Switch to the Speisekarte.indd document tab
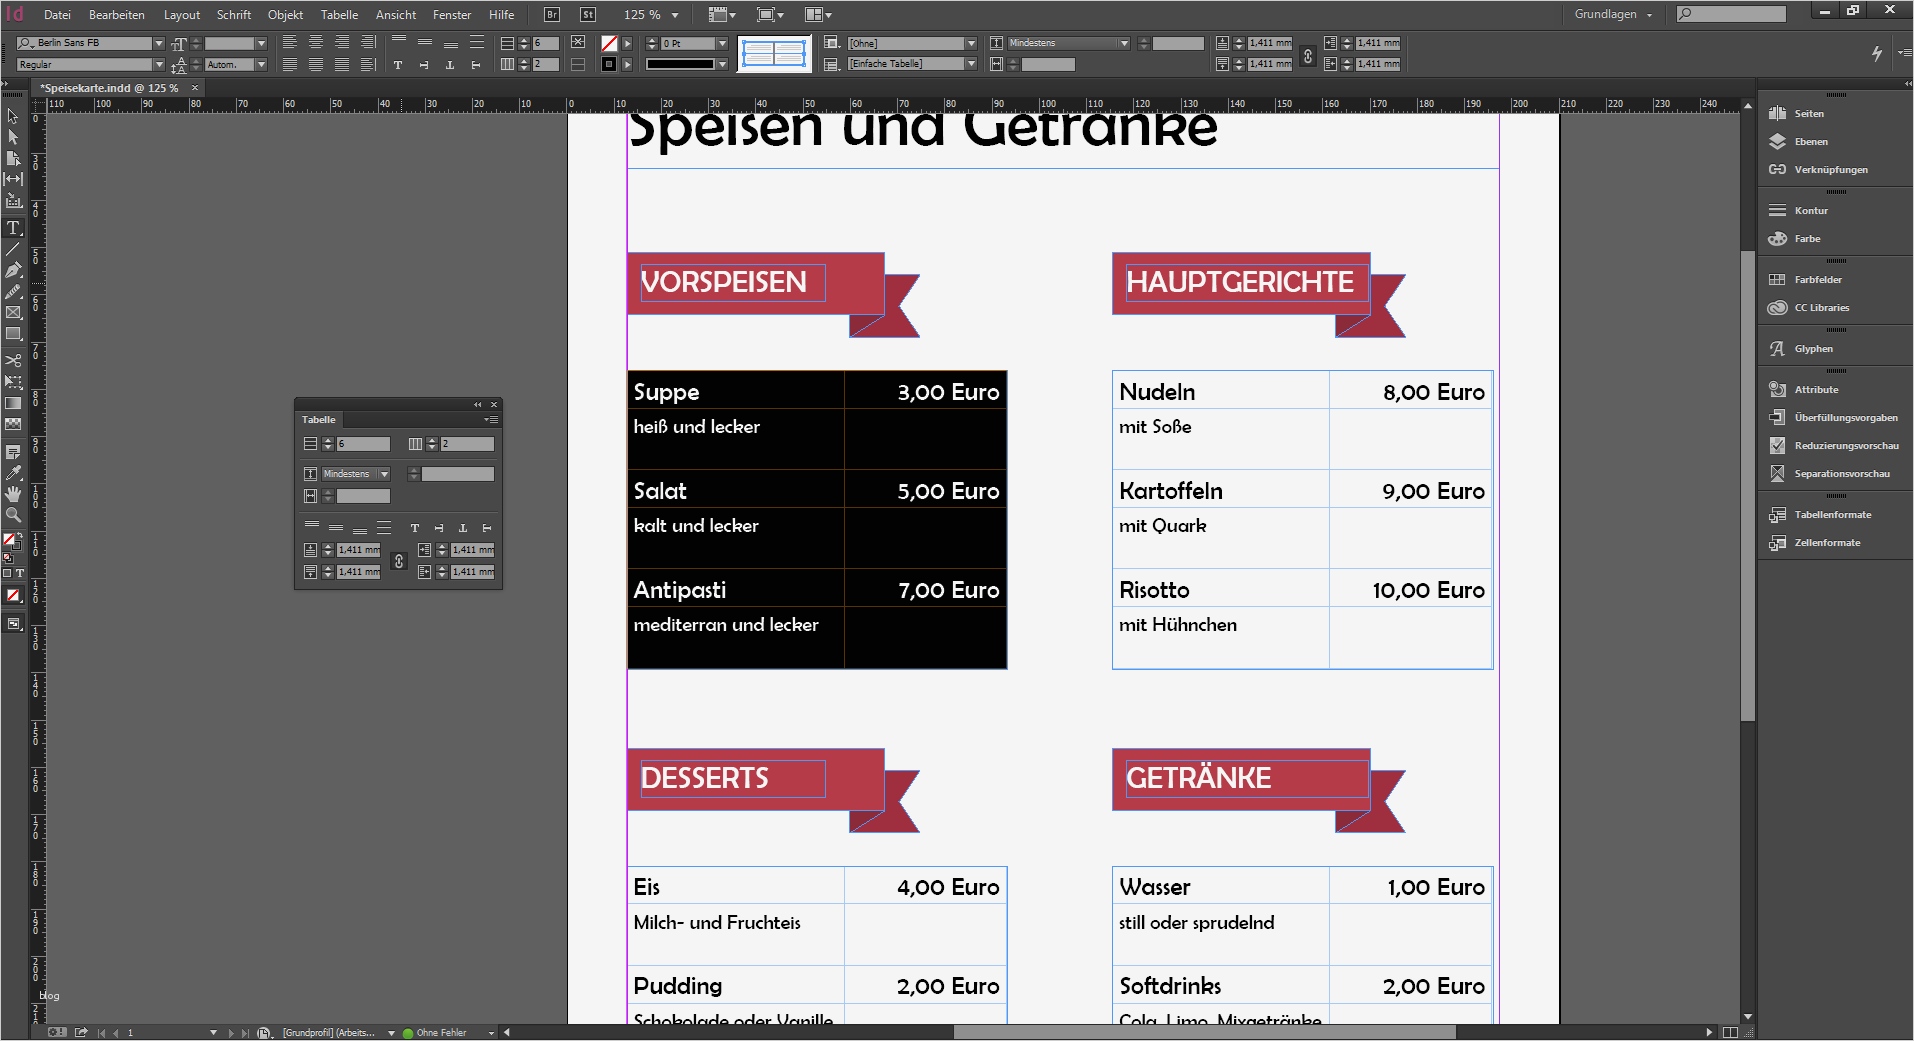This screenshot has height=1041, width=1914. [x=110, y=88]
